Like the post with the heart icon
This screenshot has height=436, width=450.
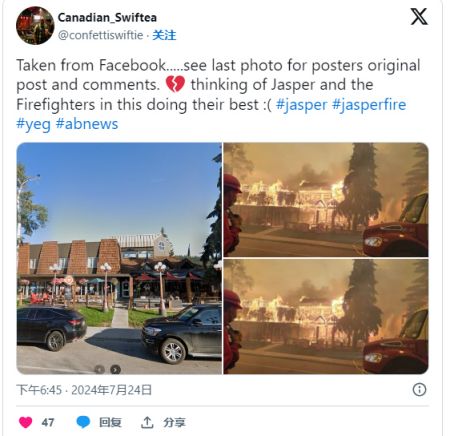click(26, 422)
